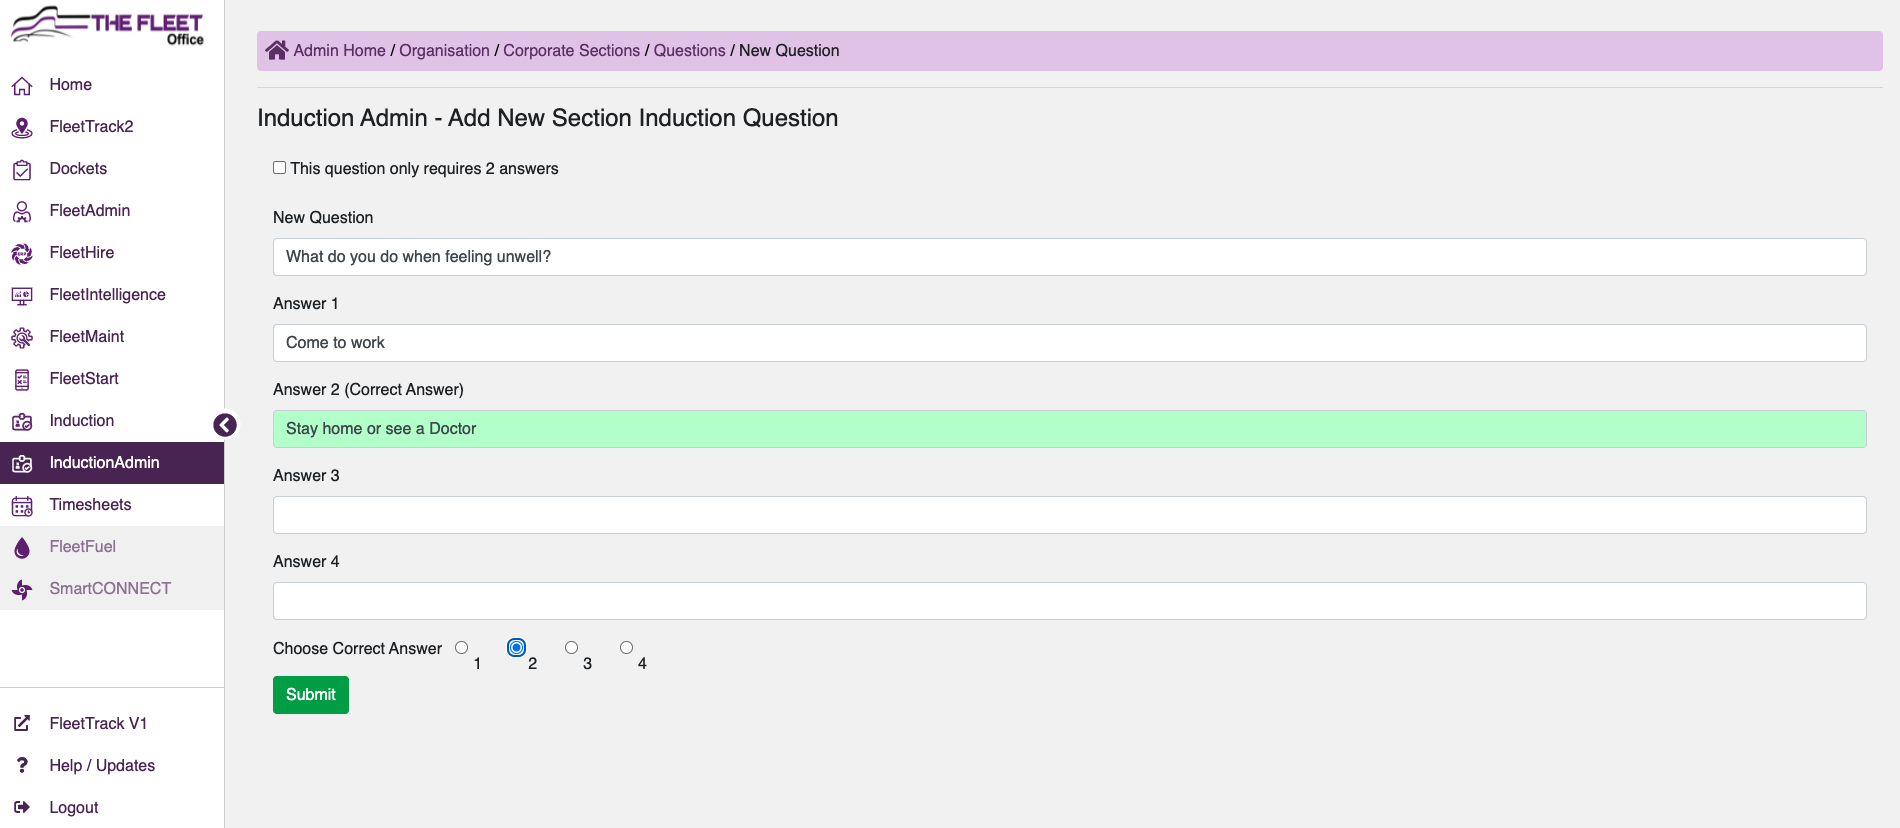The image size is (1900, 828).
Task: Click the FleetMaint gears icon
Action: pos(22,338)
